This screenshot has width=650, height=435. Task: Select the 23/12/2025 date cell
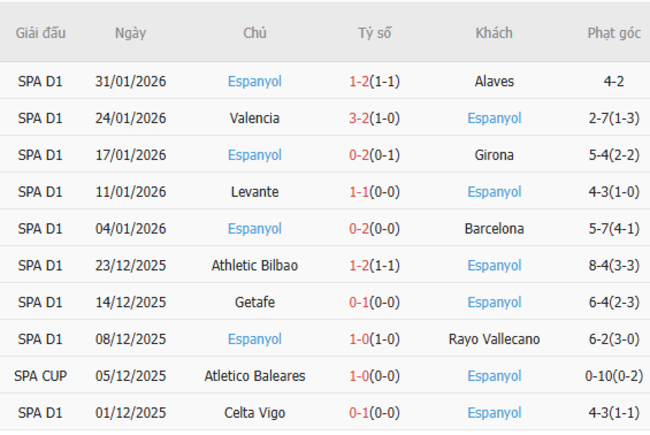click(x=130, y=266)
